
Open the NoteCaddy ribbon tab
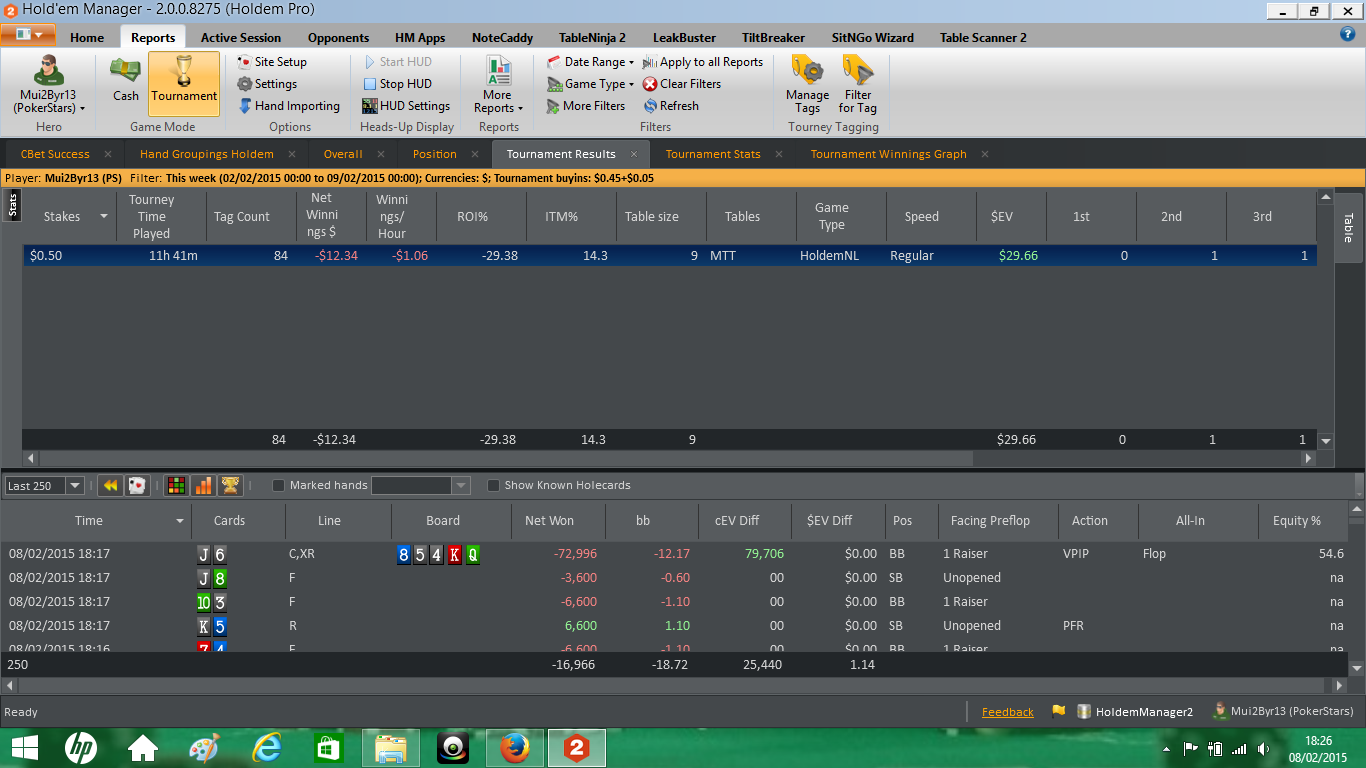coord(502,38)
